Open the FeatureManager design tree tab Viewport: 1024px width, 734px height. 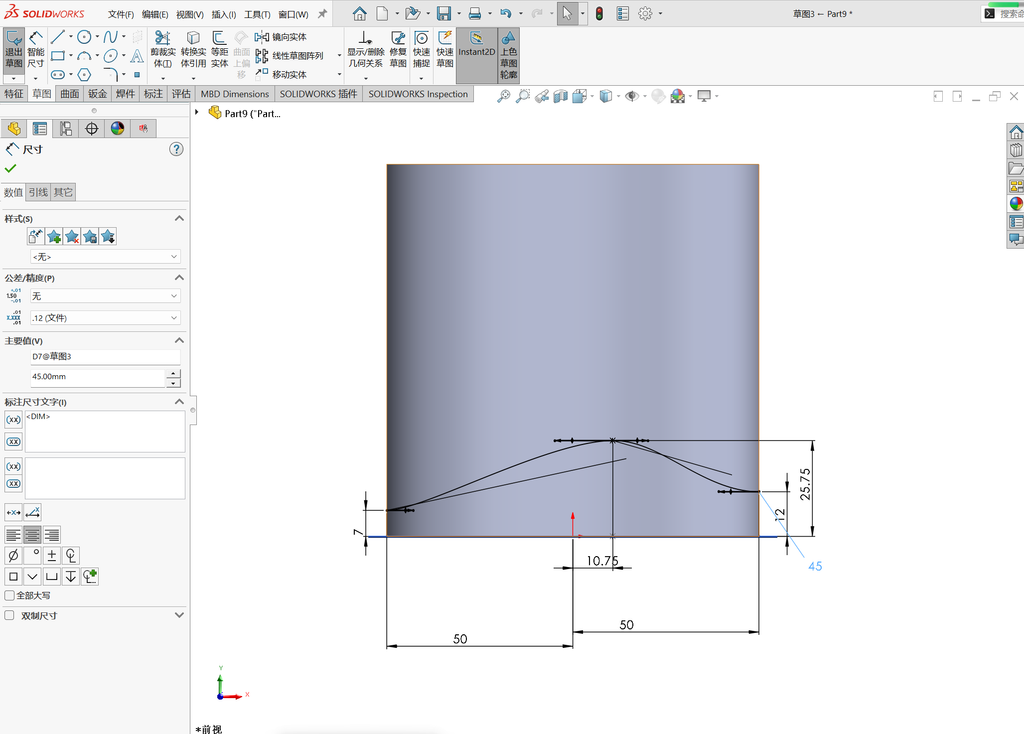[x=14, y=129]
